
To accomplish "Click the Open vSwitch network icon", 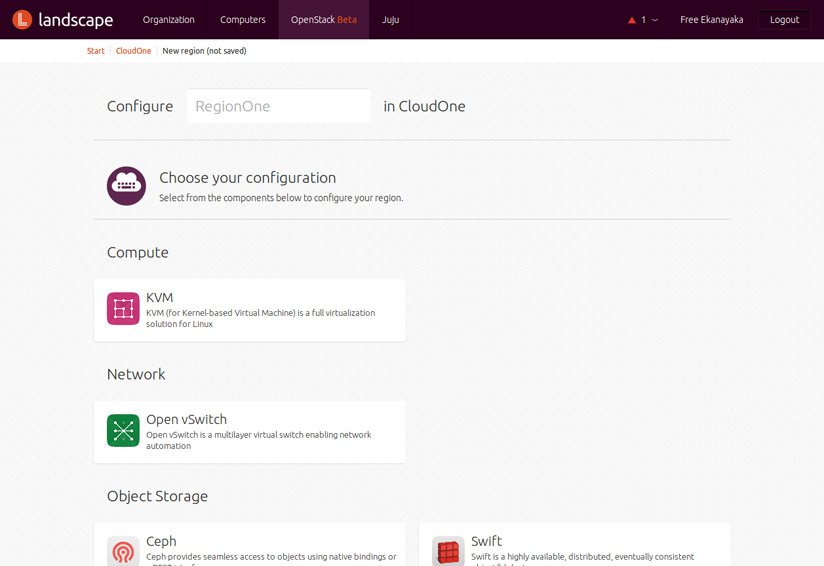I will click(123, 430).
